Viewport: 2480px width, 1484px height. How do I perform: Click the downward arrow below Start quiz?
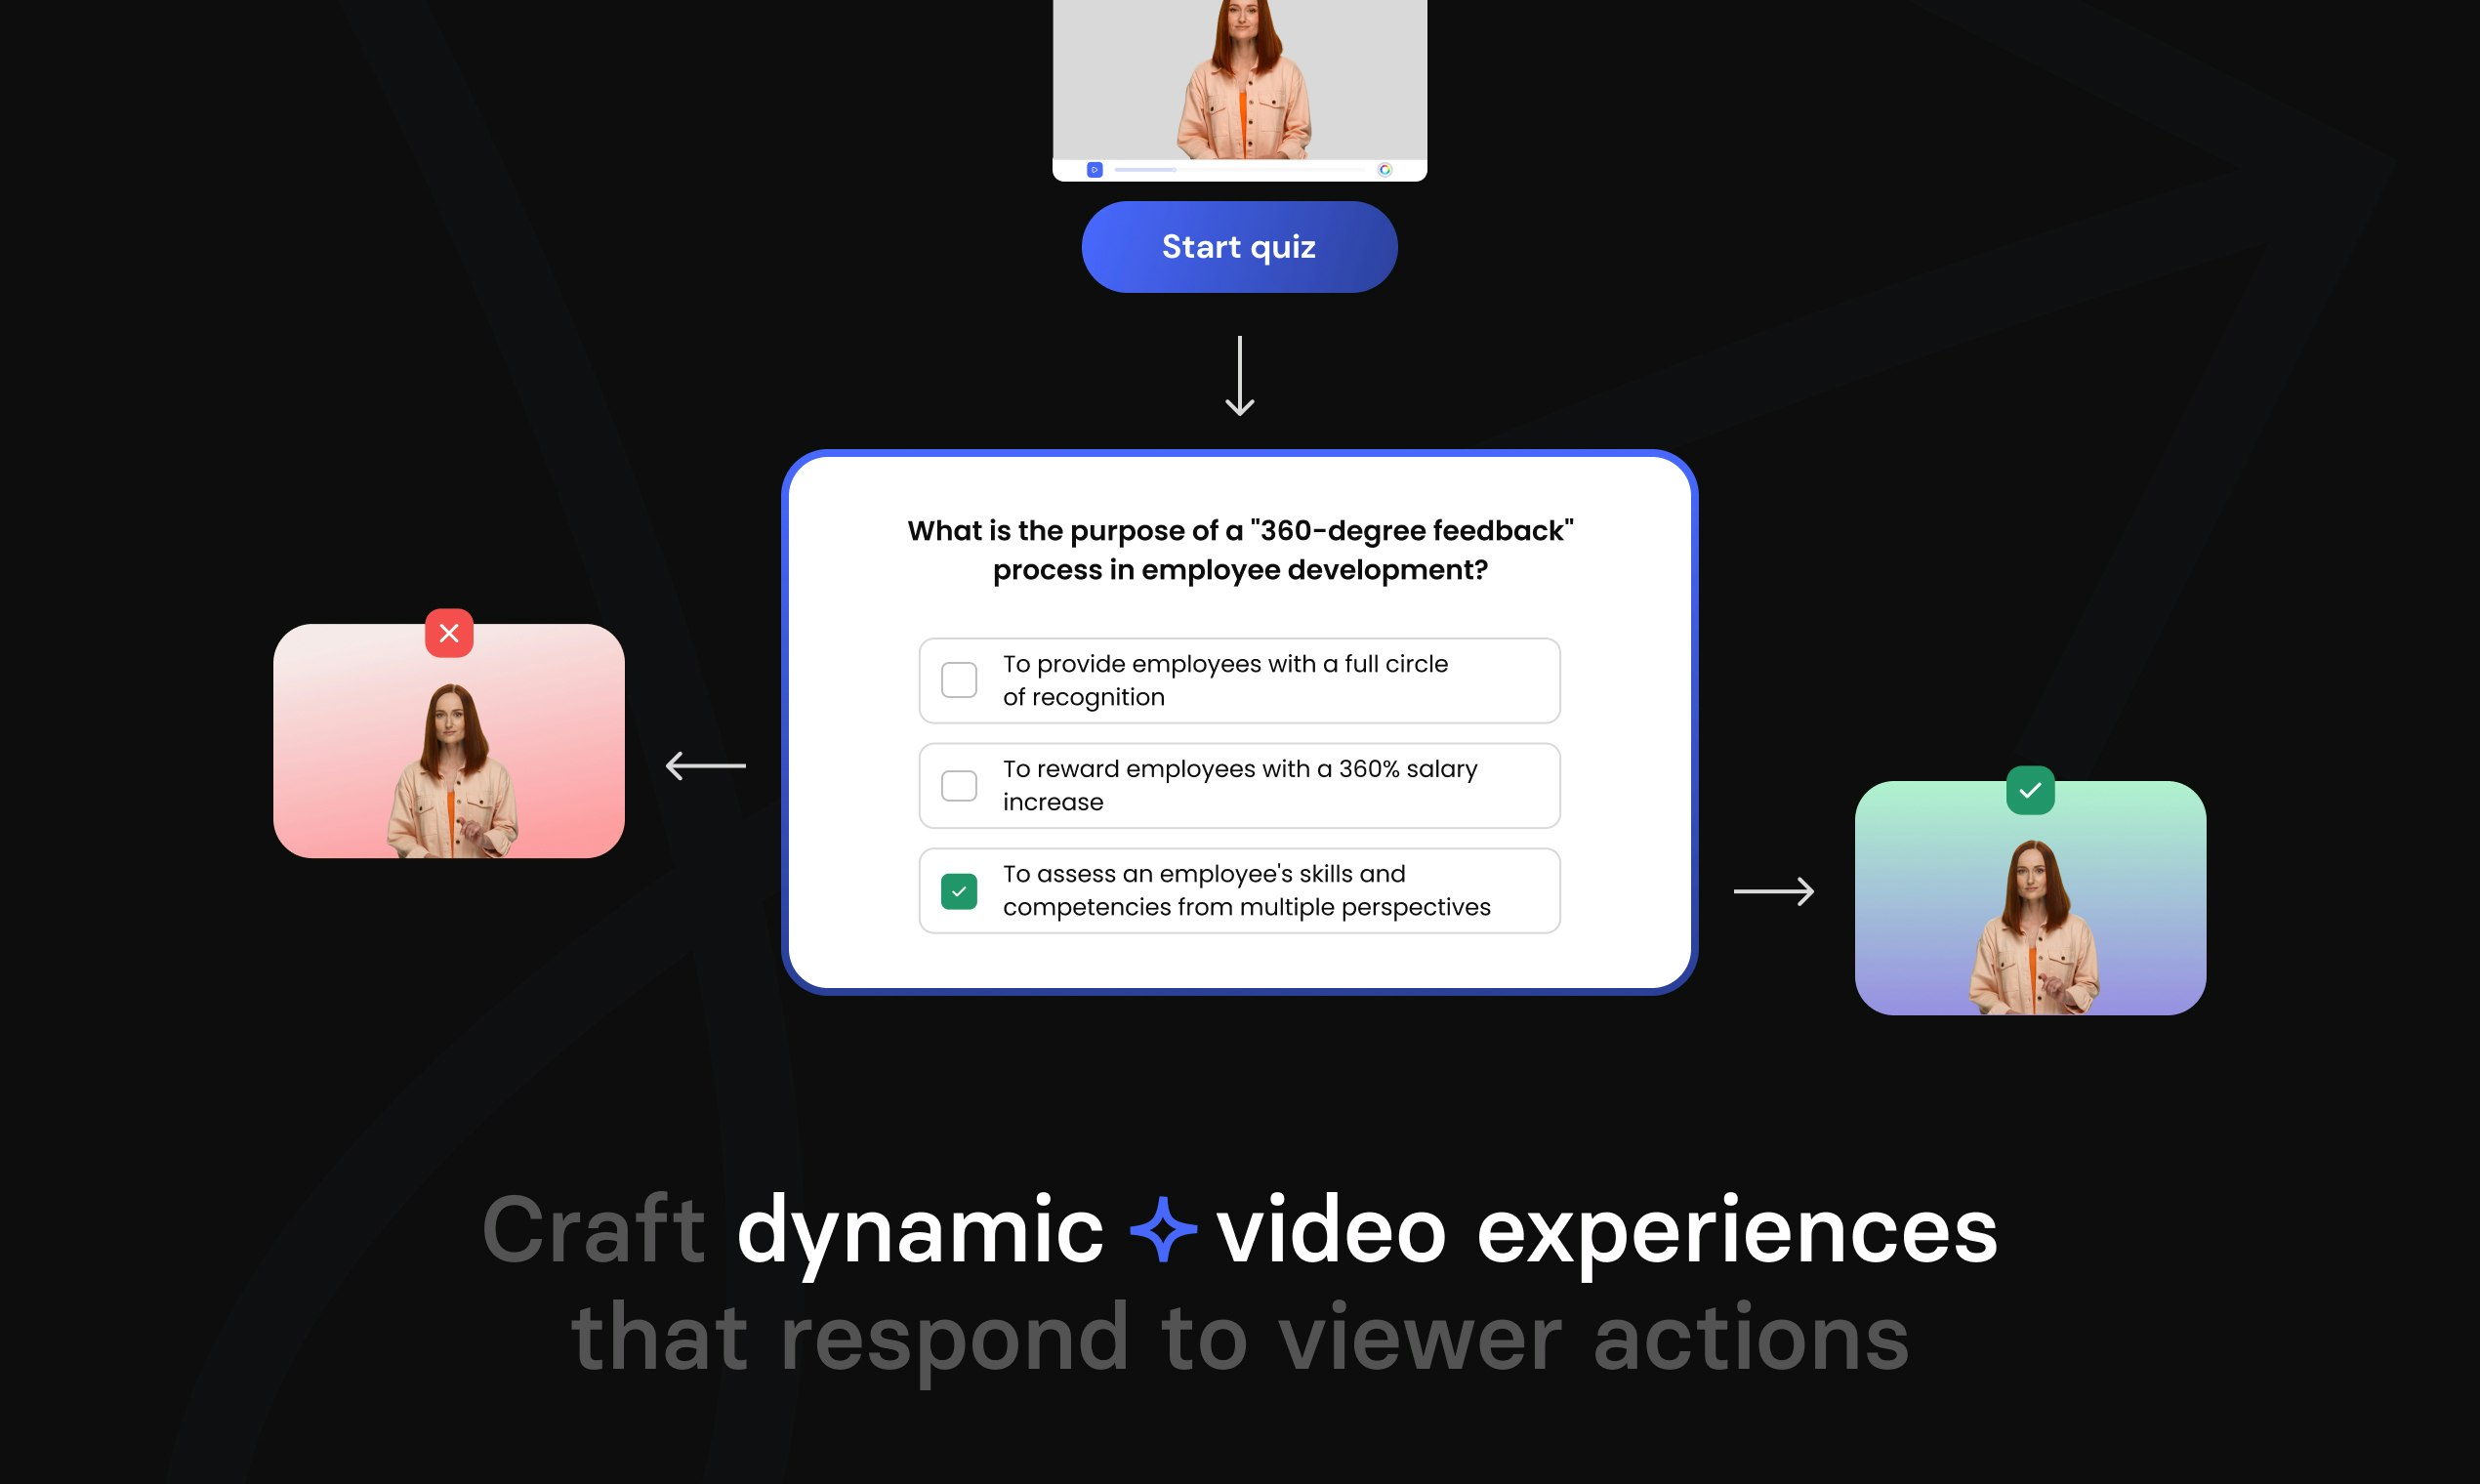click(x=1239, y=376)
